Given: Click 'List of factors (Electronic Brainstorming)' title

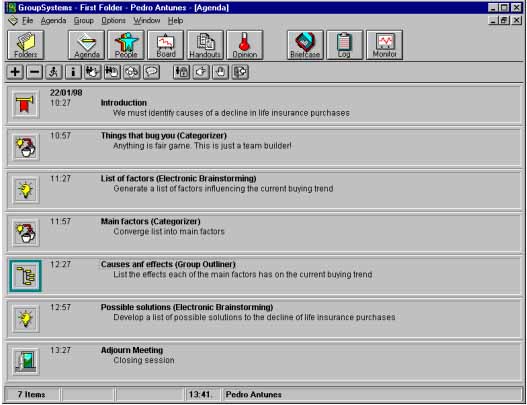Looking at the screenshot, I should pyautogui.click(x=178, y=178).
